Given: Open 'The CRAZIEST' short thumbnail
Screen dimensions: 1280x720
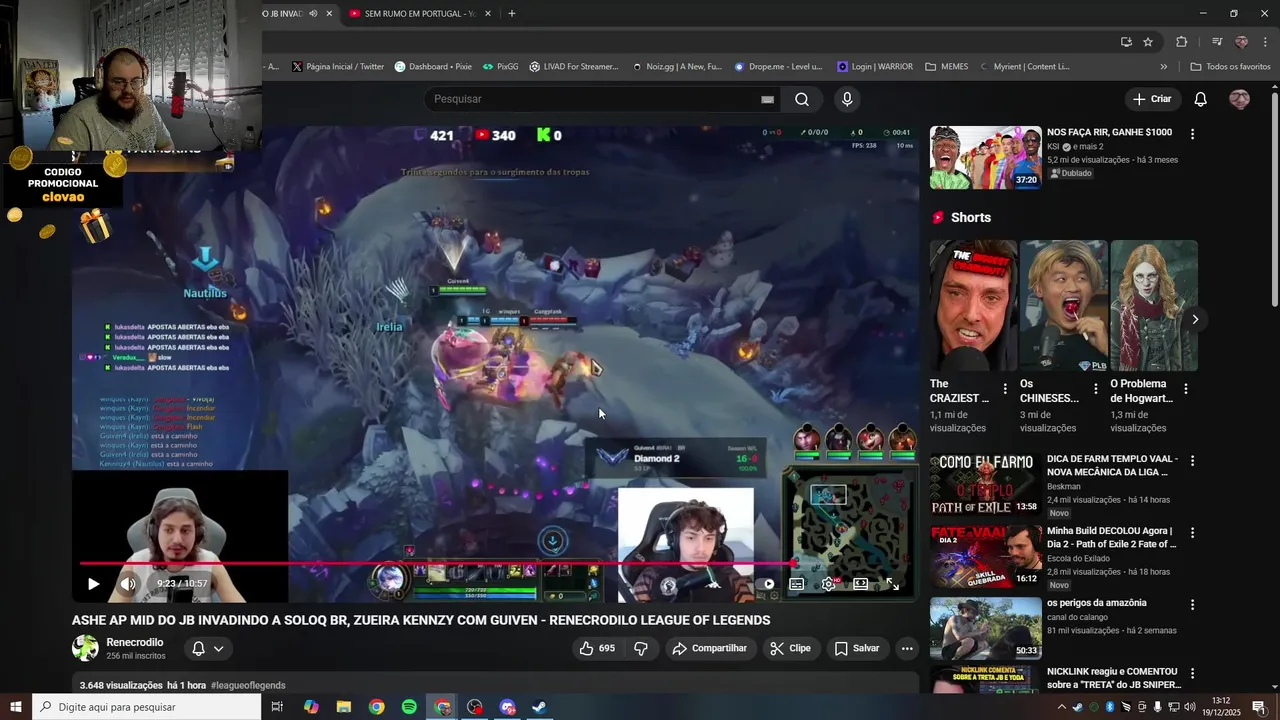Looking at the screenshot, I should click(x=973, y=306).
